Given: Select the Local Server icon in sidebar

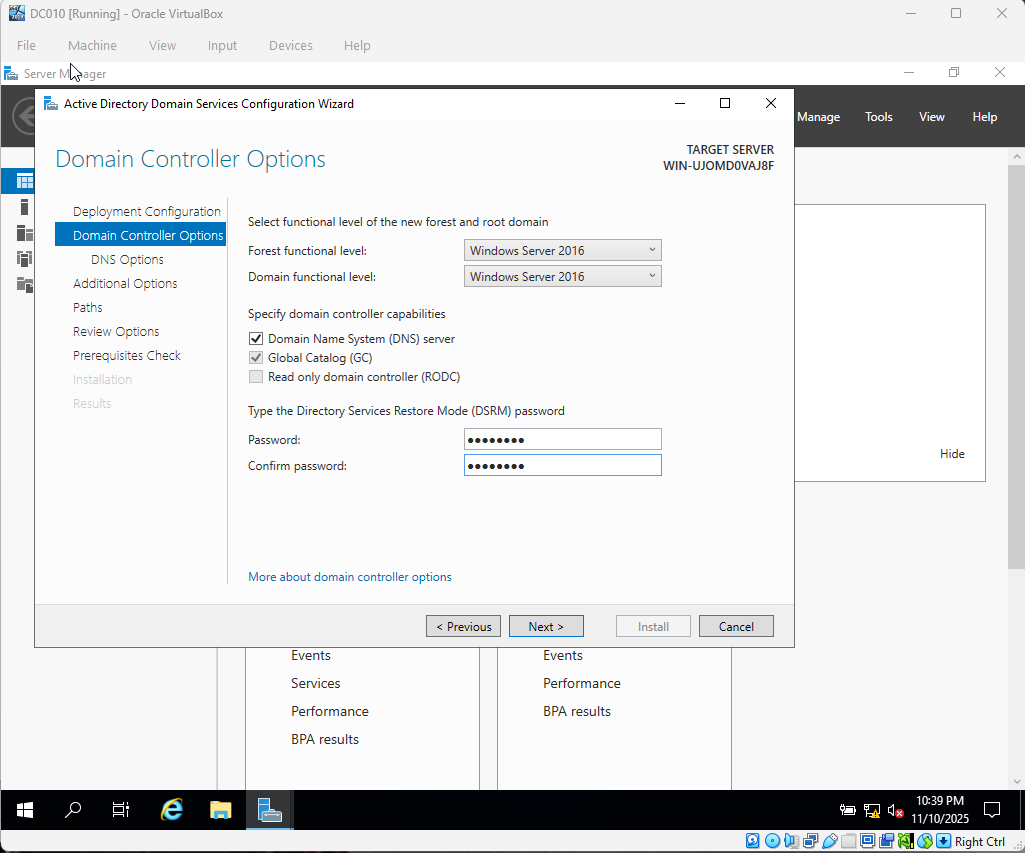Looking at the screenshot, I should coord(20,207).
